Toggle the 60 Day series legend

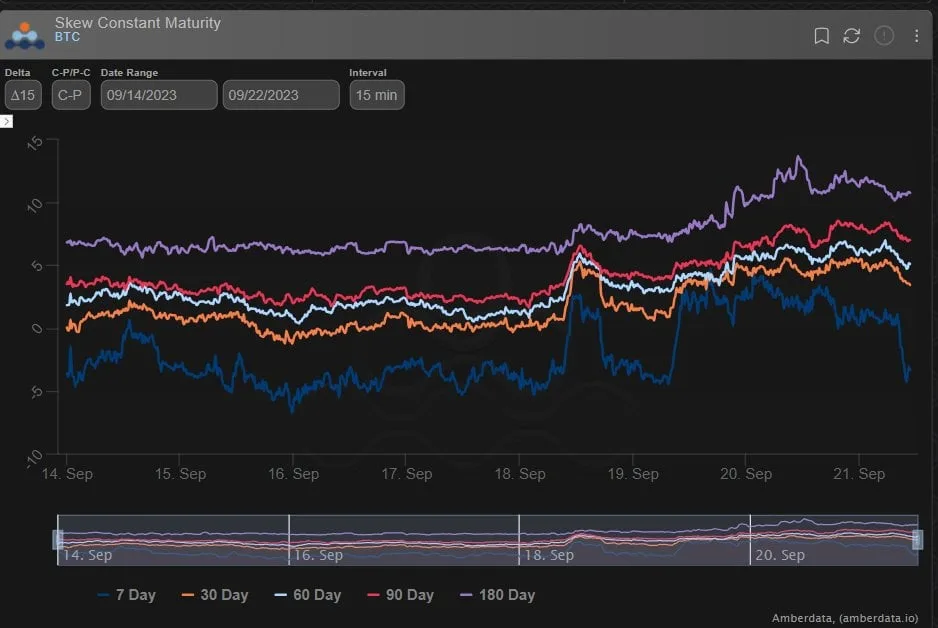[x=307, y=595]
